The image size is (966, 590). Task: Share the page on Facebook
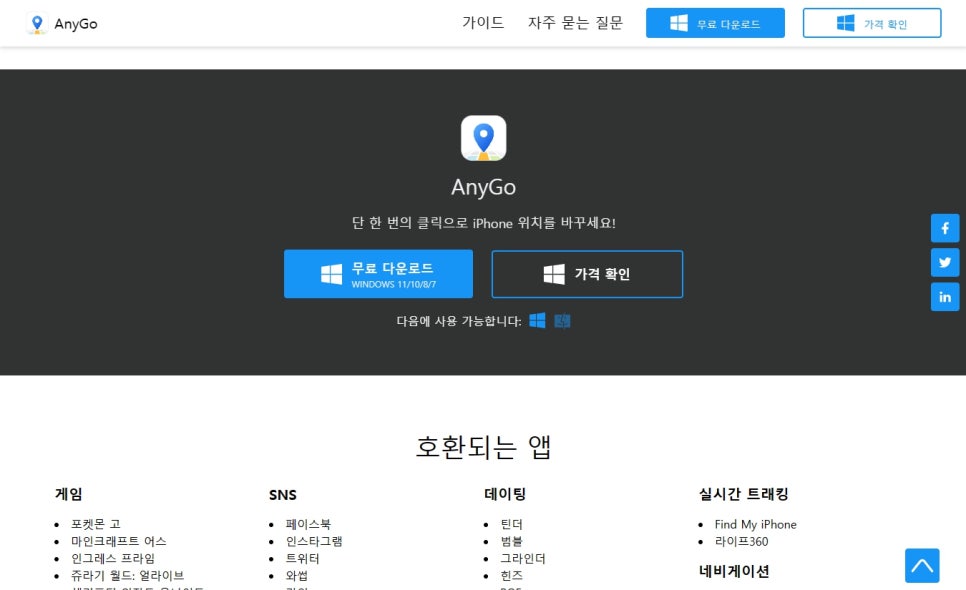(x=944, y=228)
